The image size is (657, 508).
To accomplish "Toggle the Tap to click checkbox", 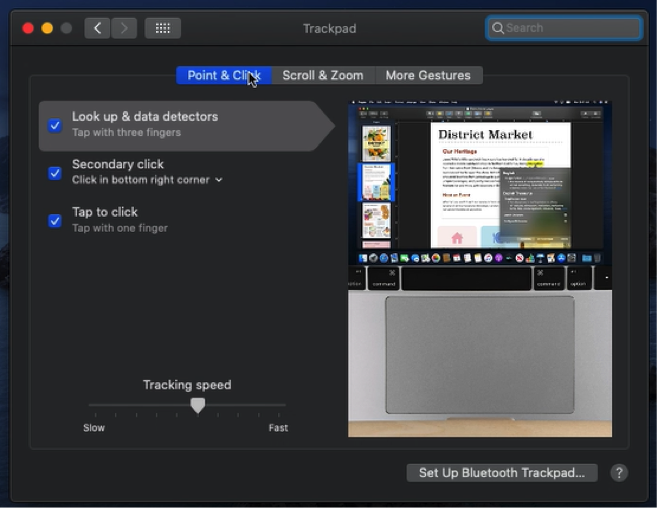I will tap(55, 220).
